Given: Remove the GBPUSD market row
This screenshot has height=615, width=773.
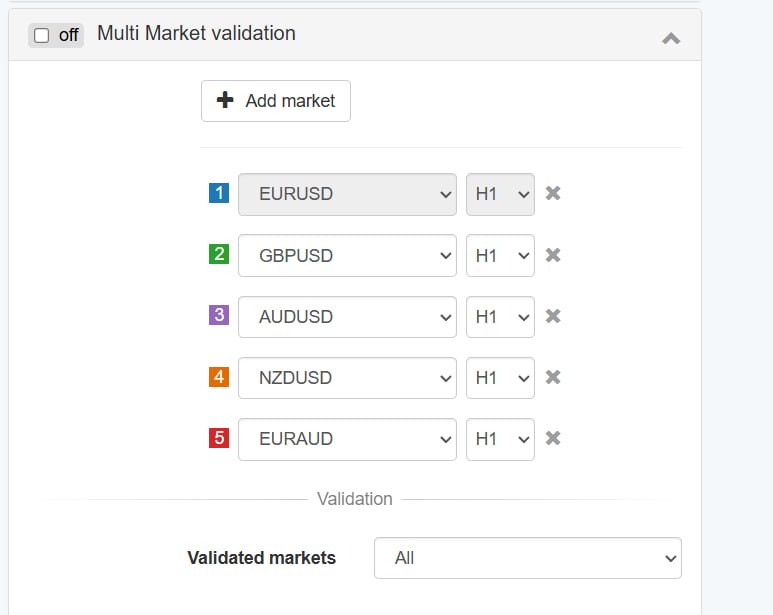Looking at the screenshot, I should (553, 255).
